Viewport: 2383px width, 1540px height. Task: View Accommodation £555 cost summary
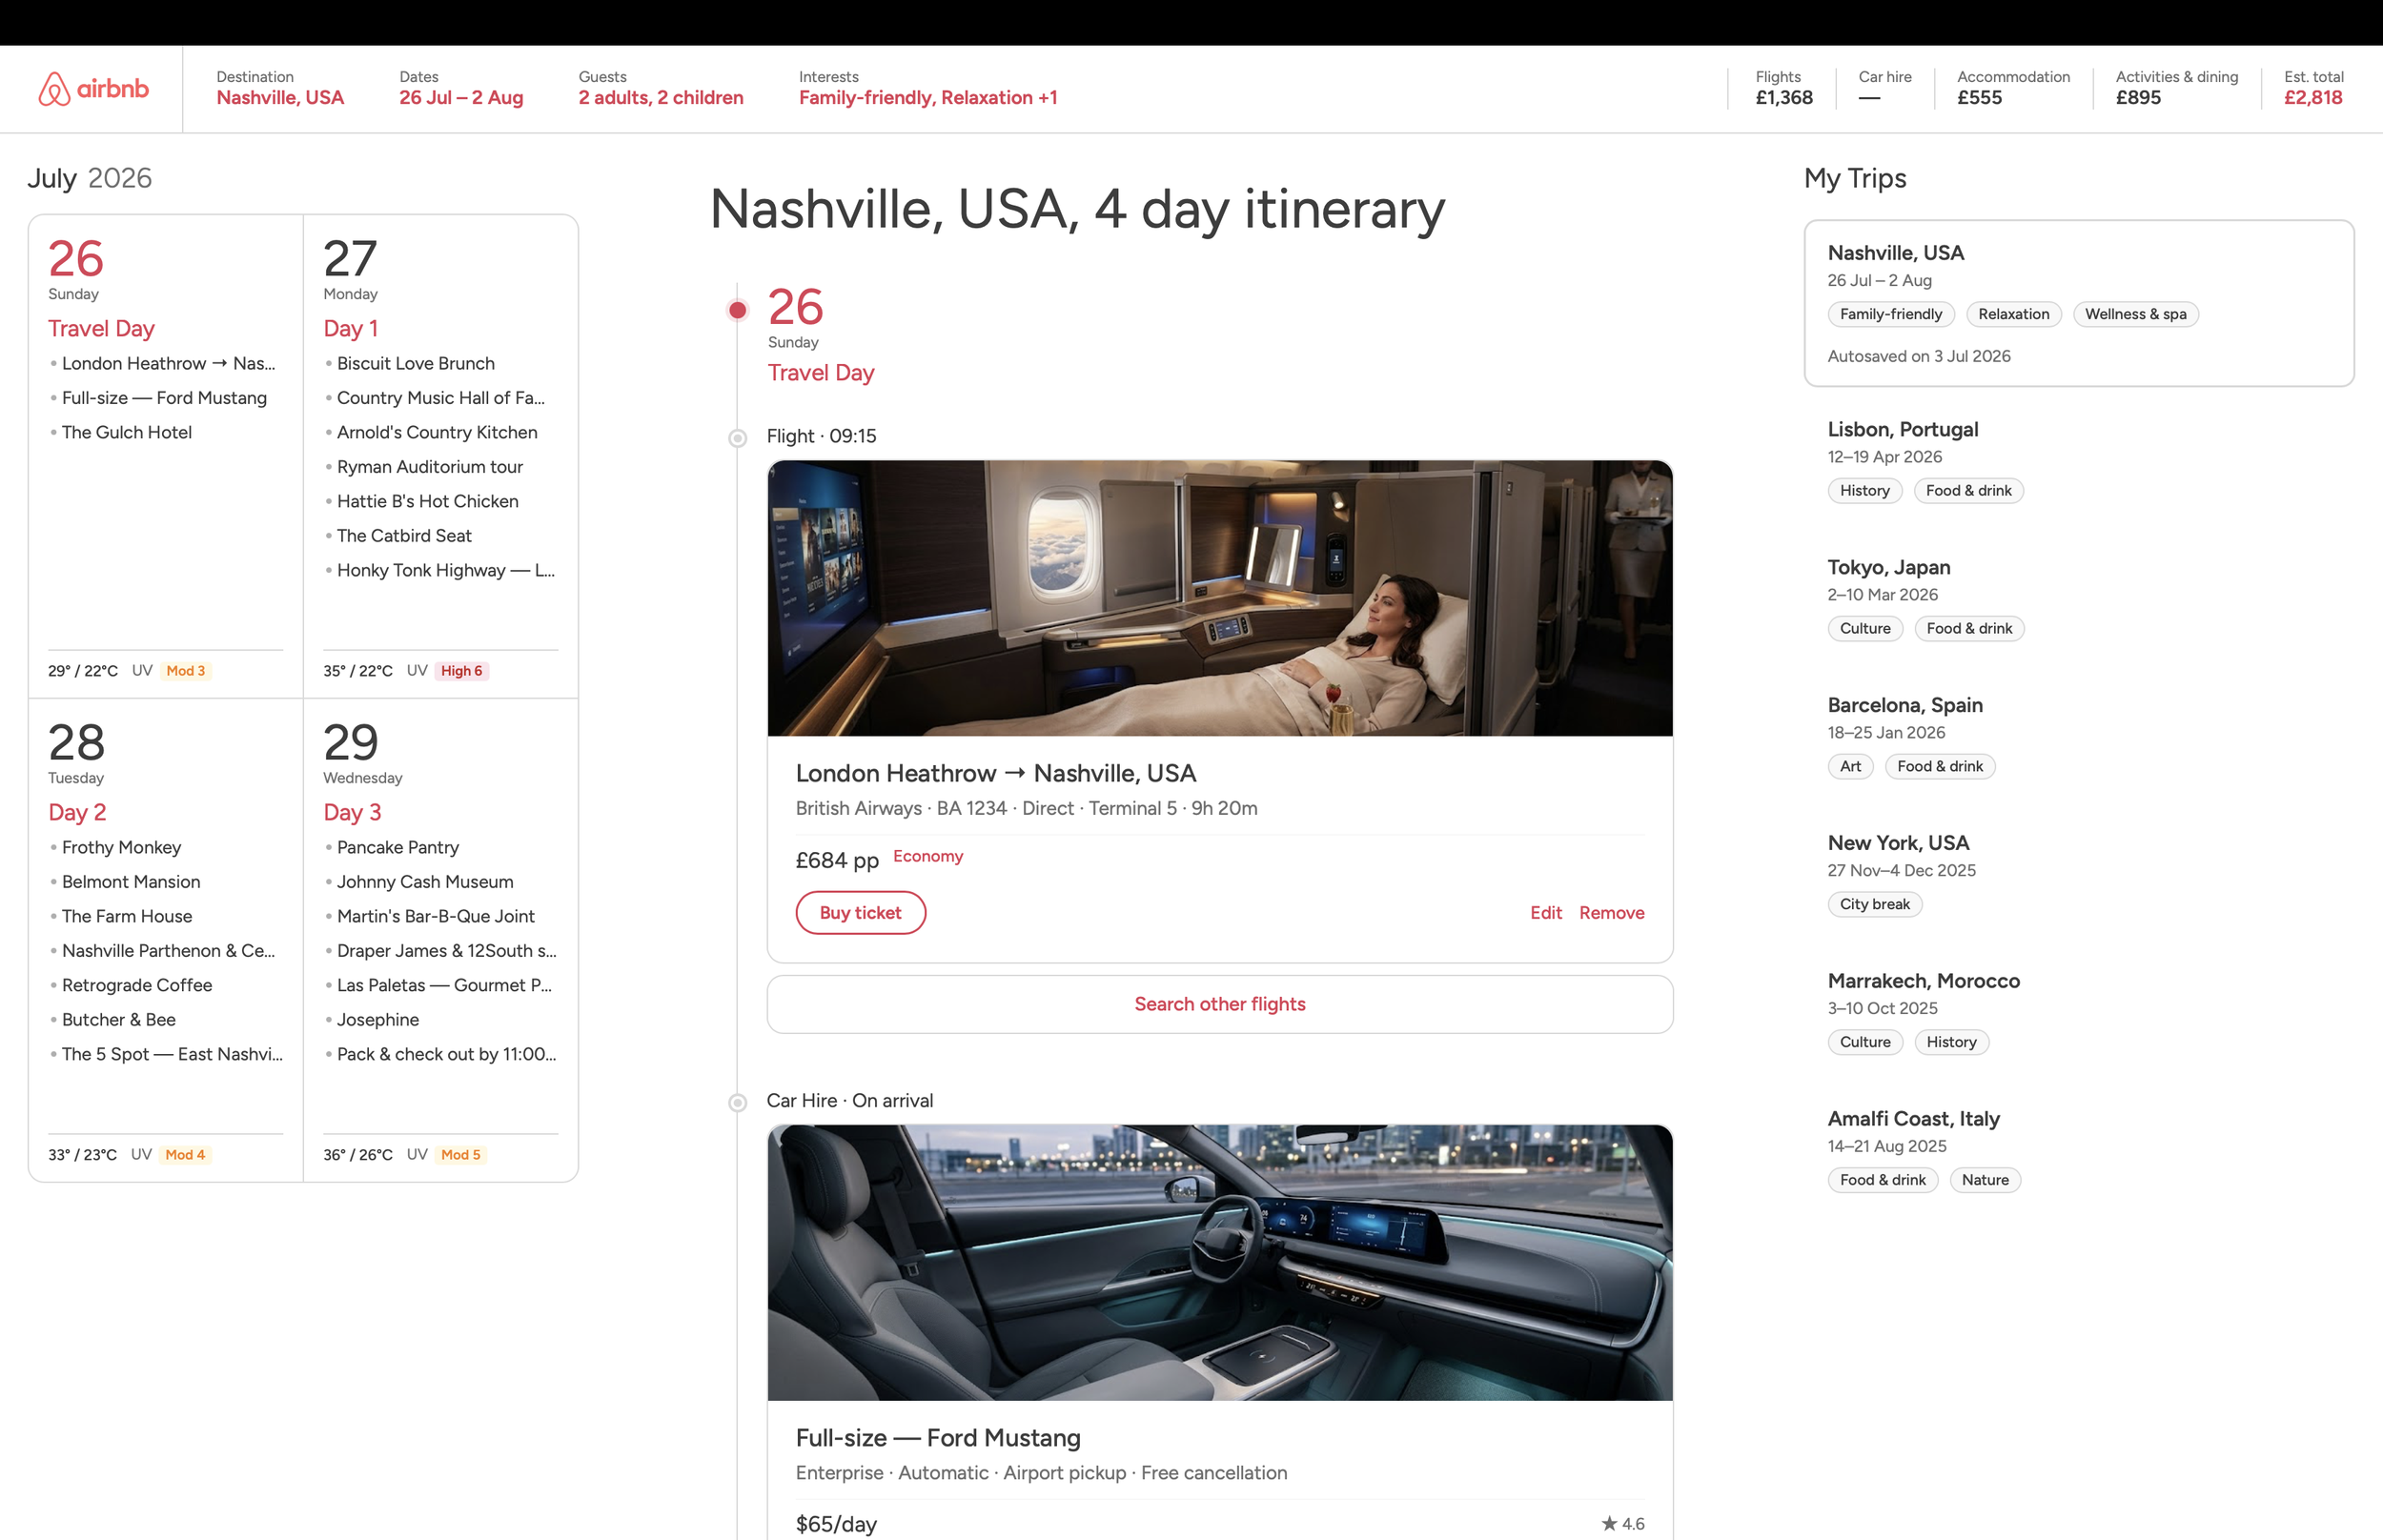point(2013,88)
